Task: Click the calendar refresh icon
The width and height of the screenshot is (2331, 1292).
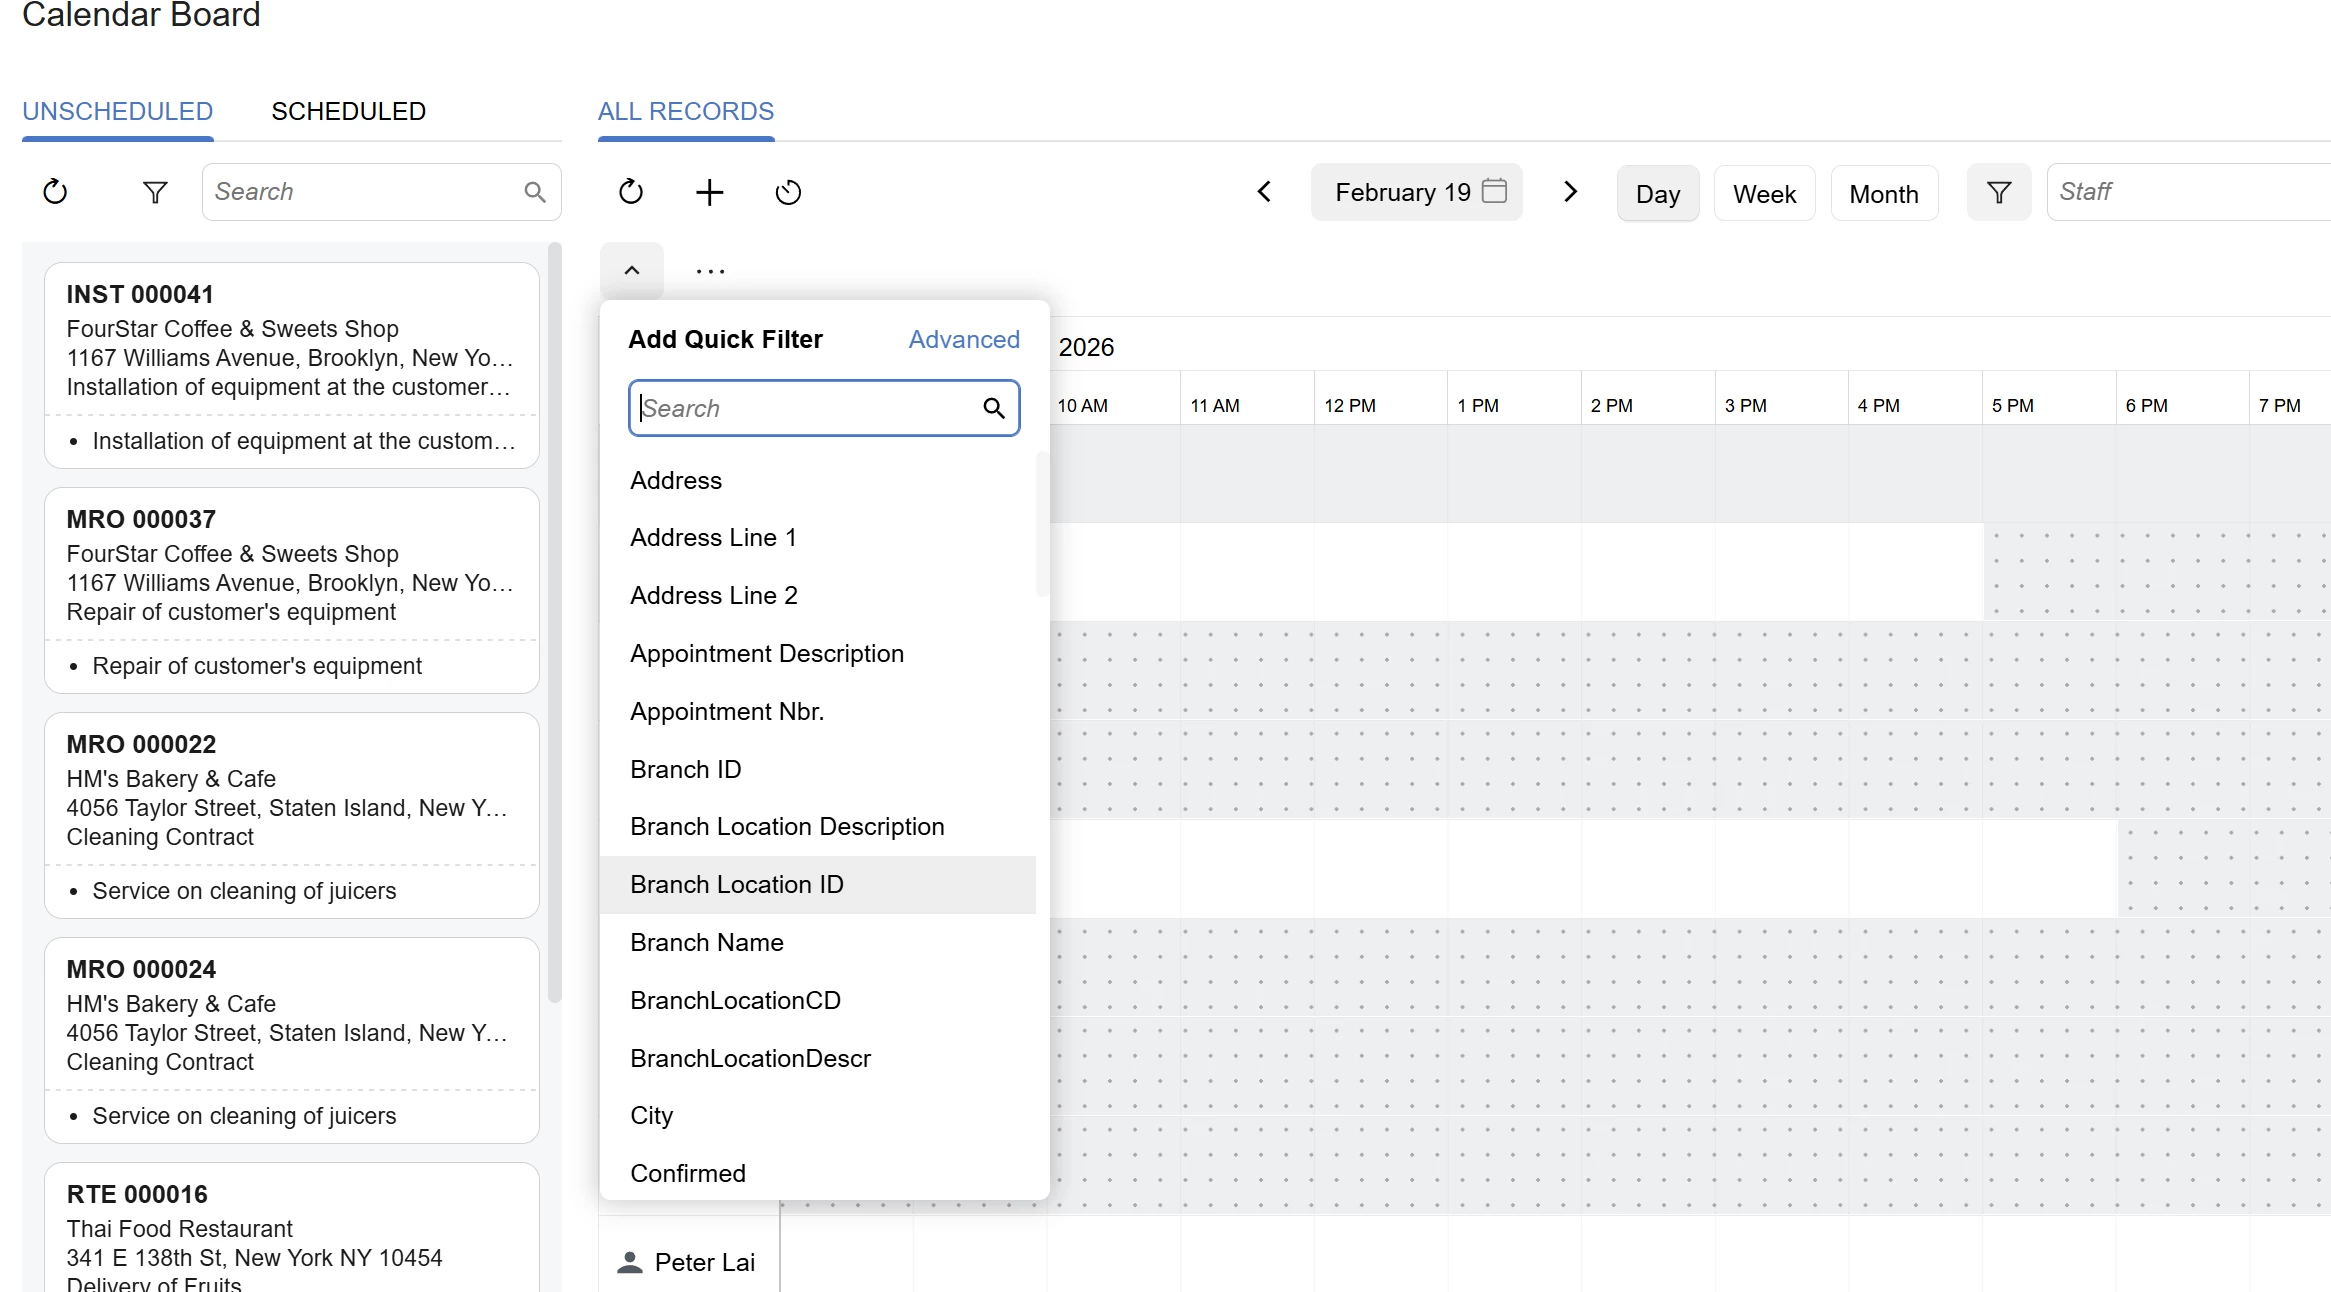Action: click(631, 192)
